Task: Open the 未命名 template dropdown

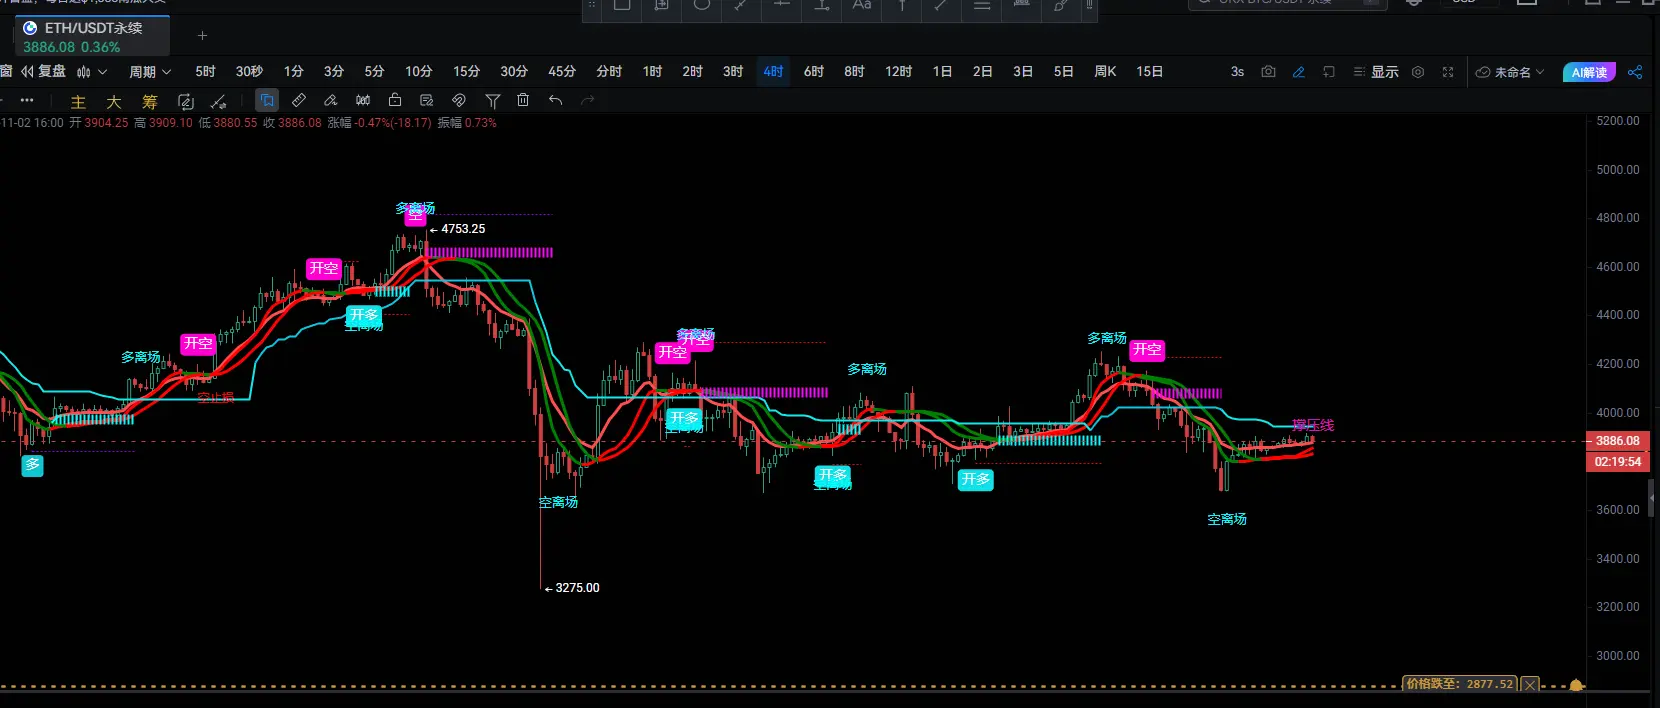Action: (1511, 72)
